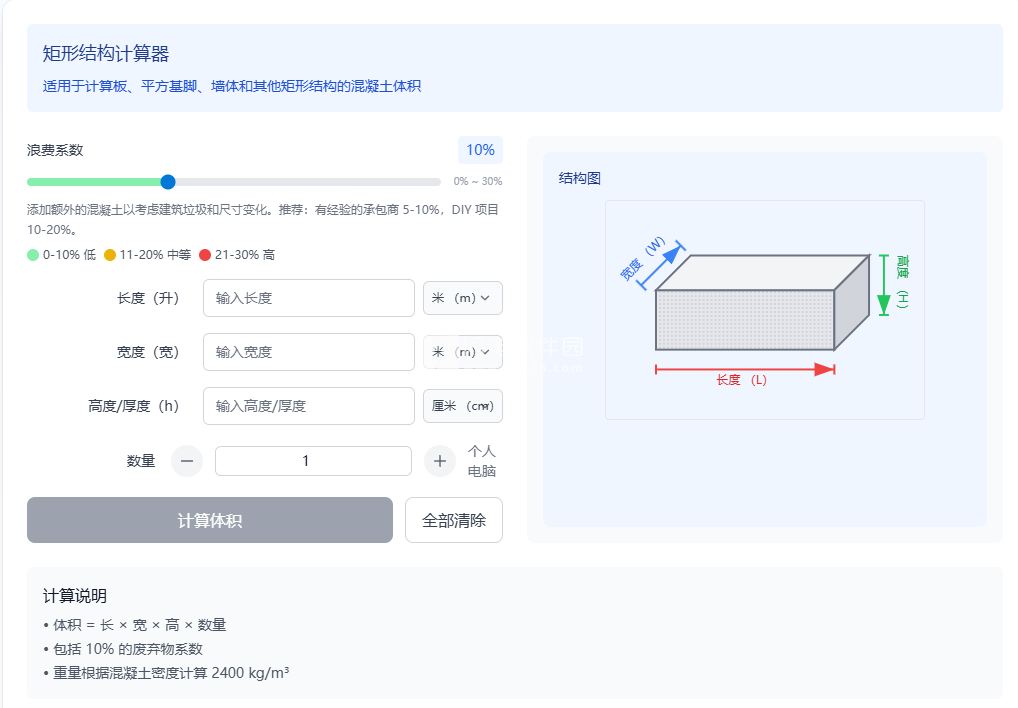Open the width unit dropdown
This screenshot has width=1018, height=708.
[463, 352]
